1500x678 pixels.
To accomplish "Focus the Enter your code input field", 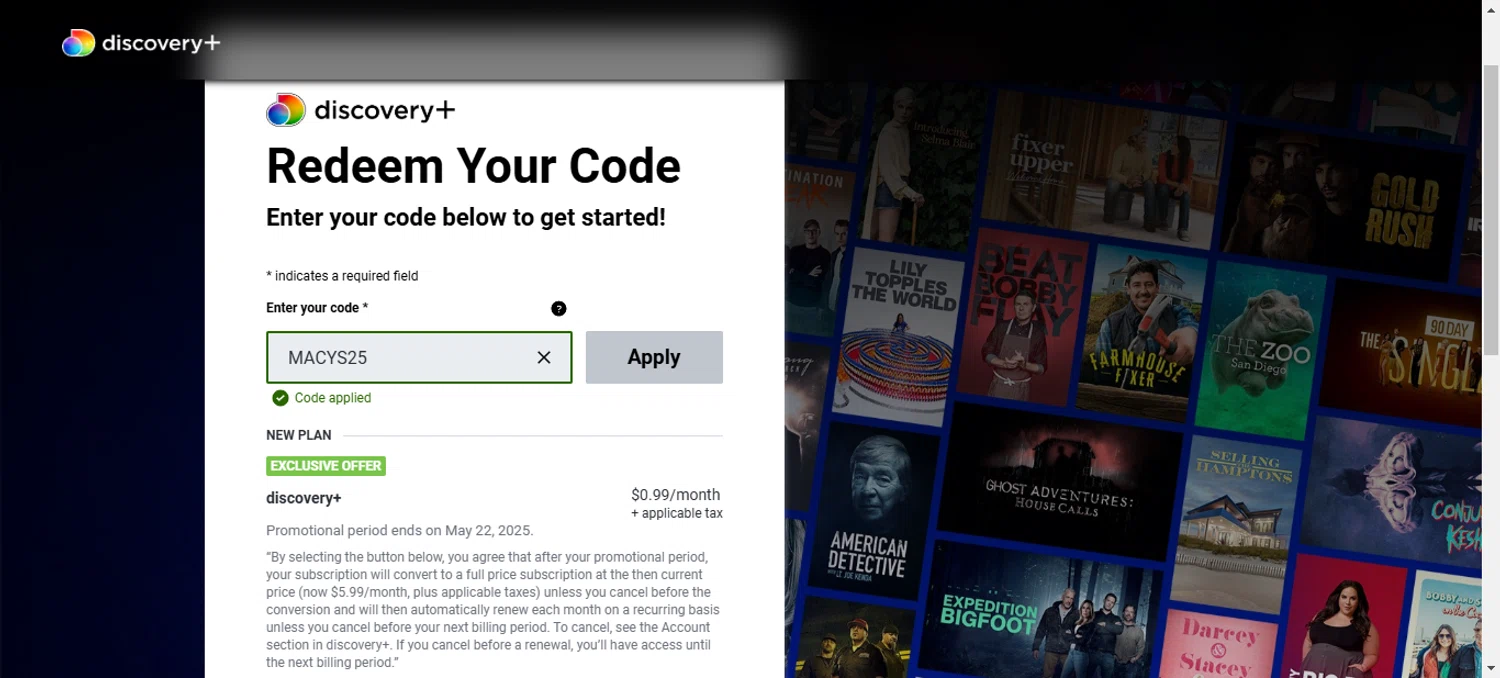I will pyautogui.click(x=419, y=357).
